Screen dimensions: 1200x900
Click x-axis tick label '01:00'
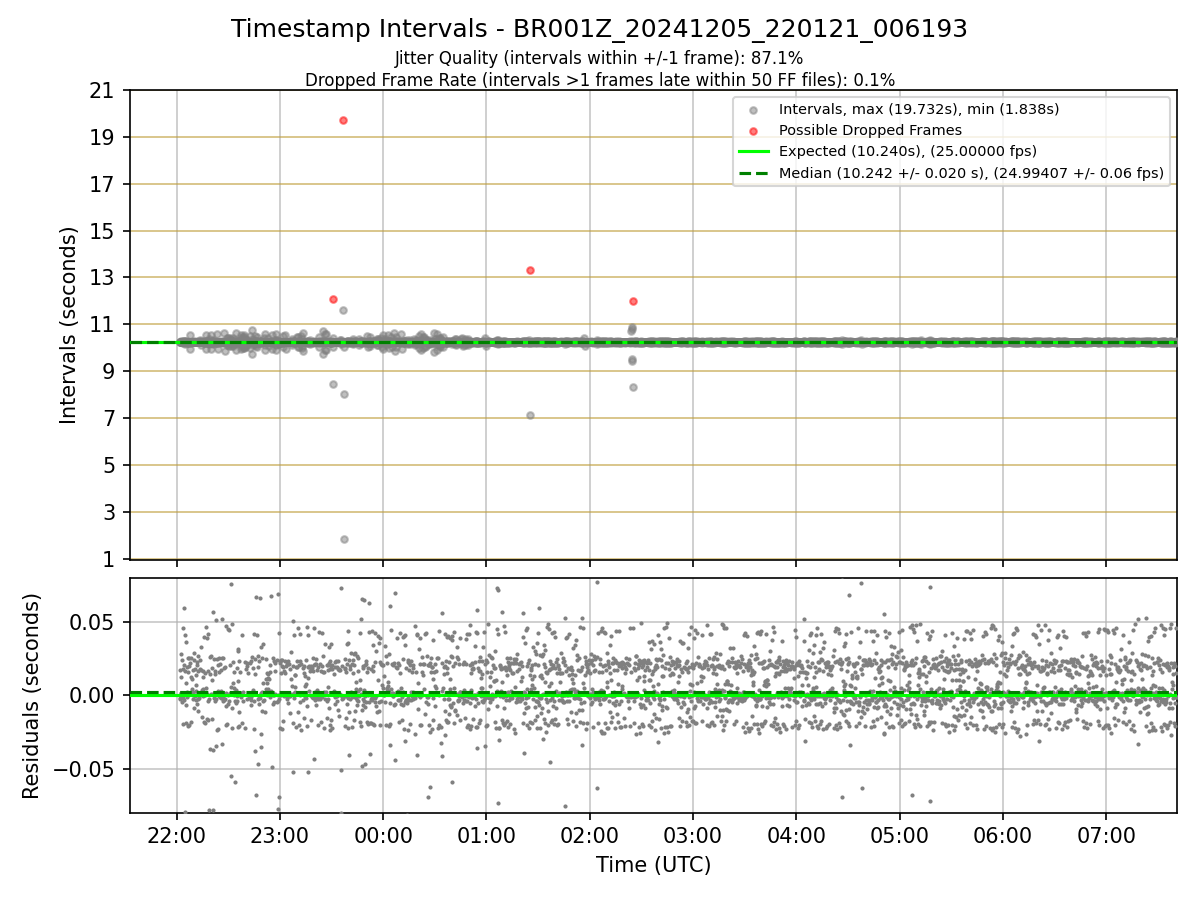pos(486,835)
